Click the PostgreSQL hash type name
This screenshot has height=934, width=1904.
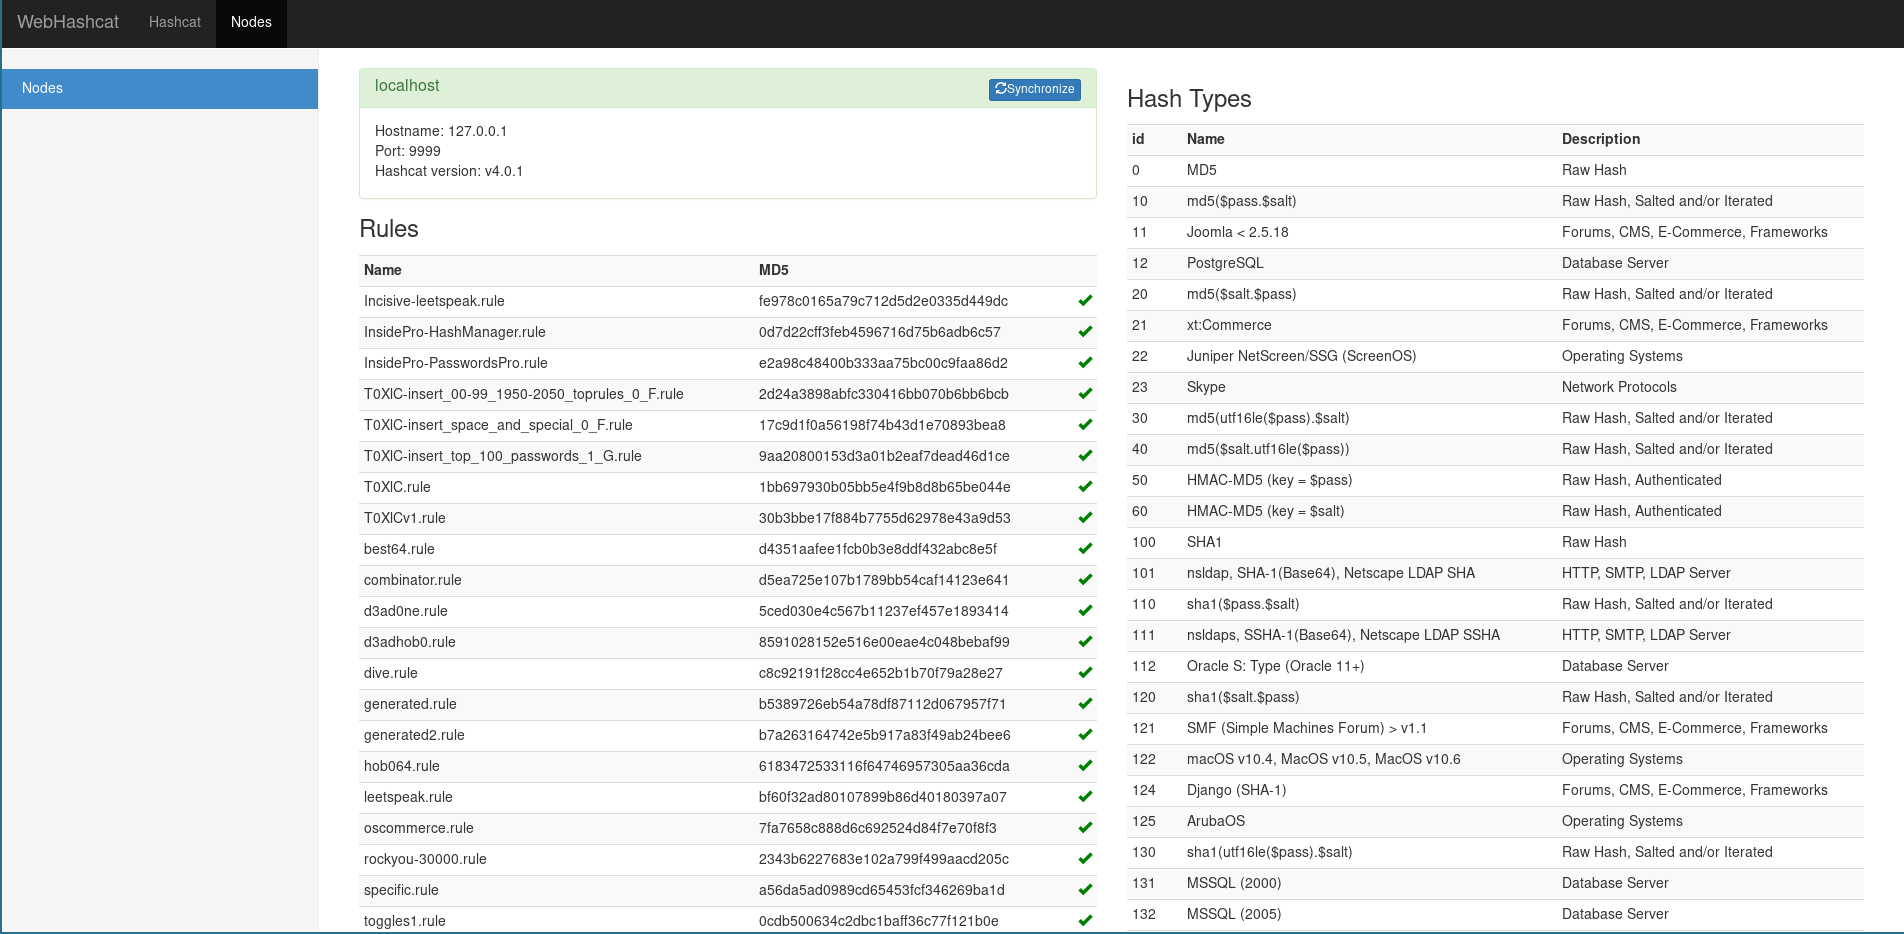pos(1225,263)
